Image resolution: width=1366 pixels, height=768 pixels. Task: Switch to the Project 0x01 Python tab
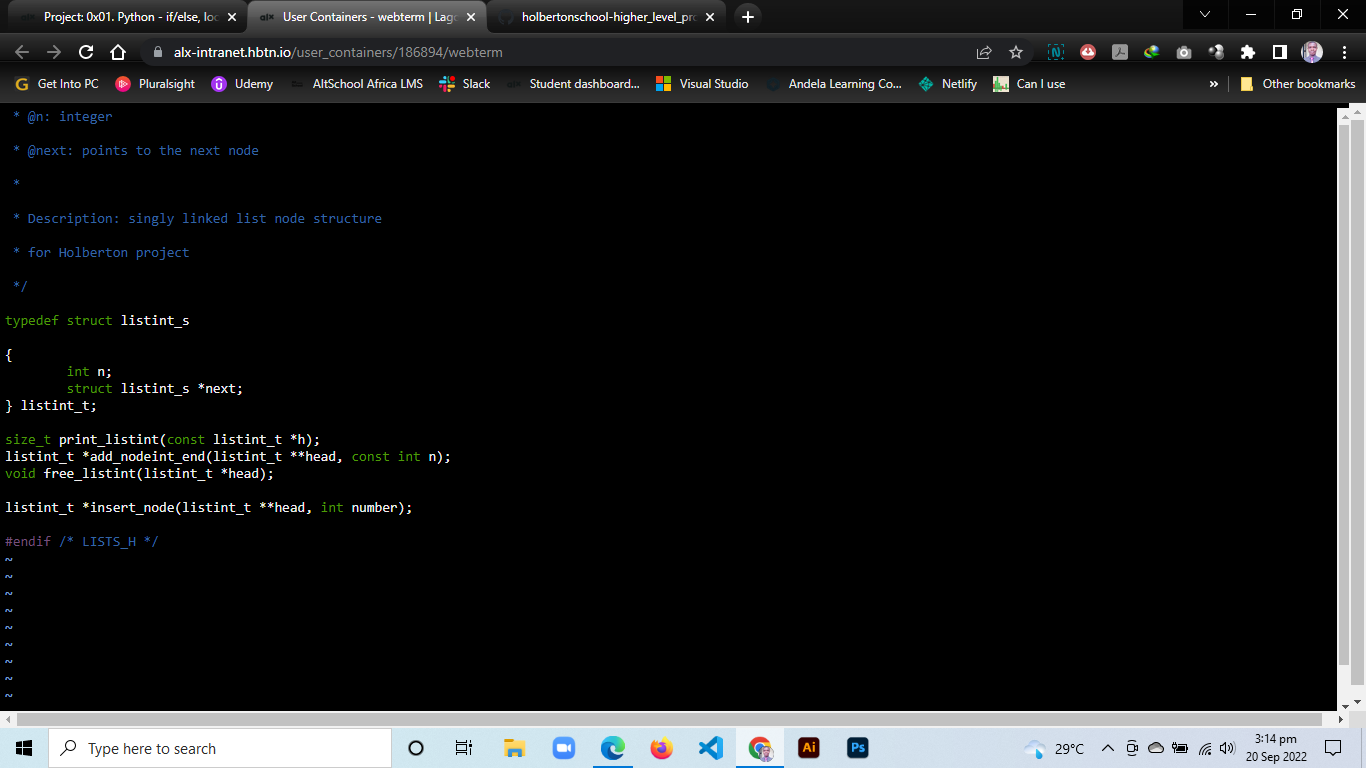130,17
